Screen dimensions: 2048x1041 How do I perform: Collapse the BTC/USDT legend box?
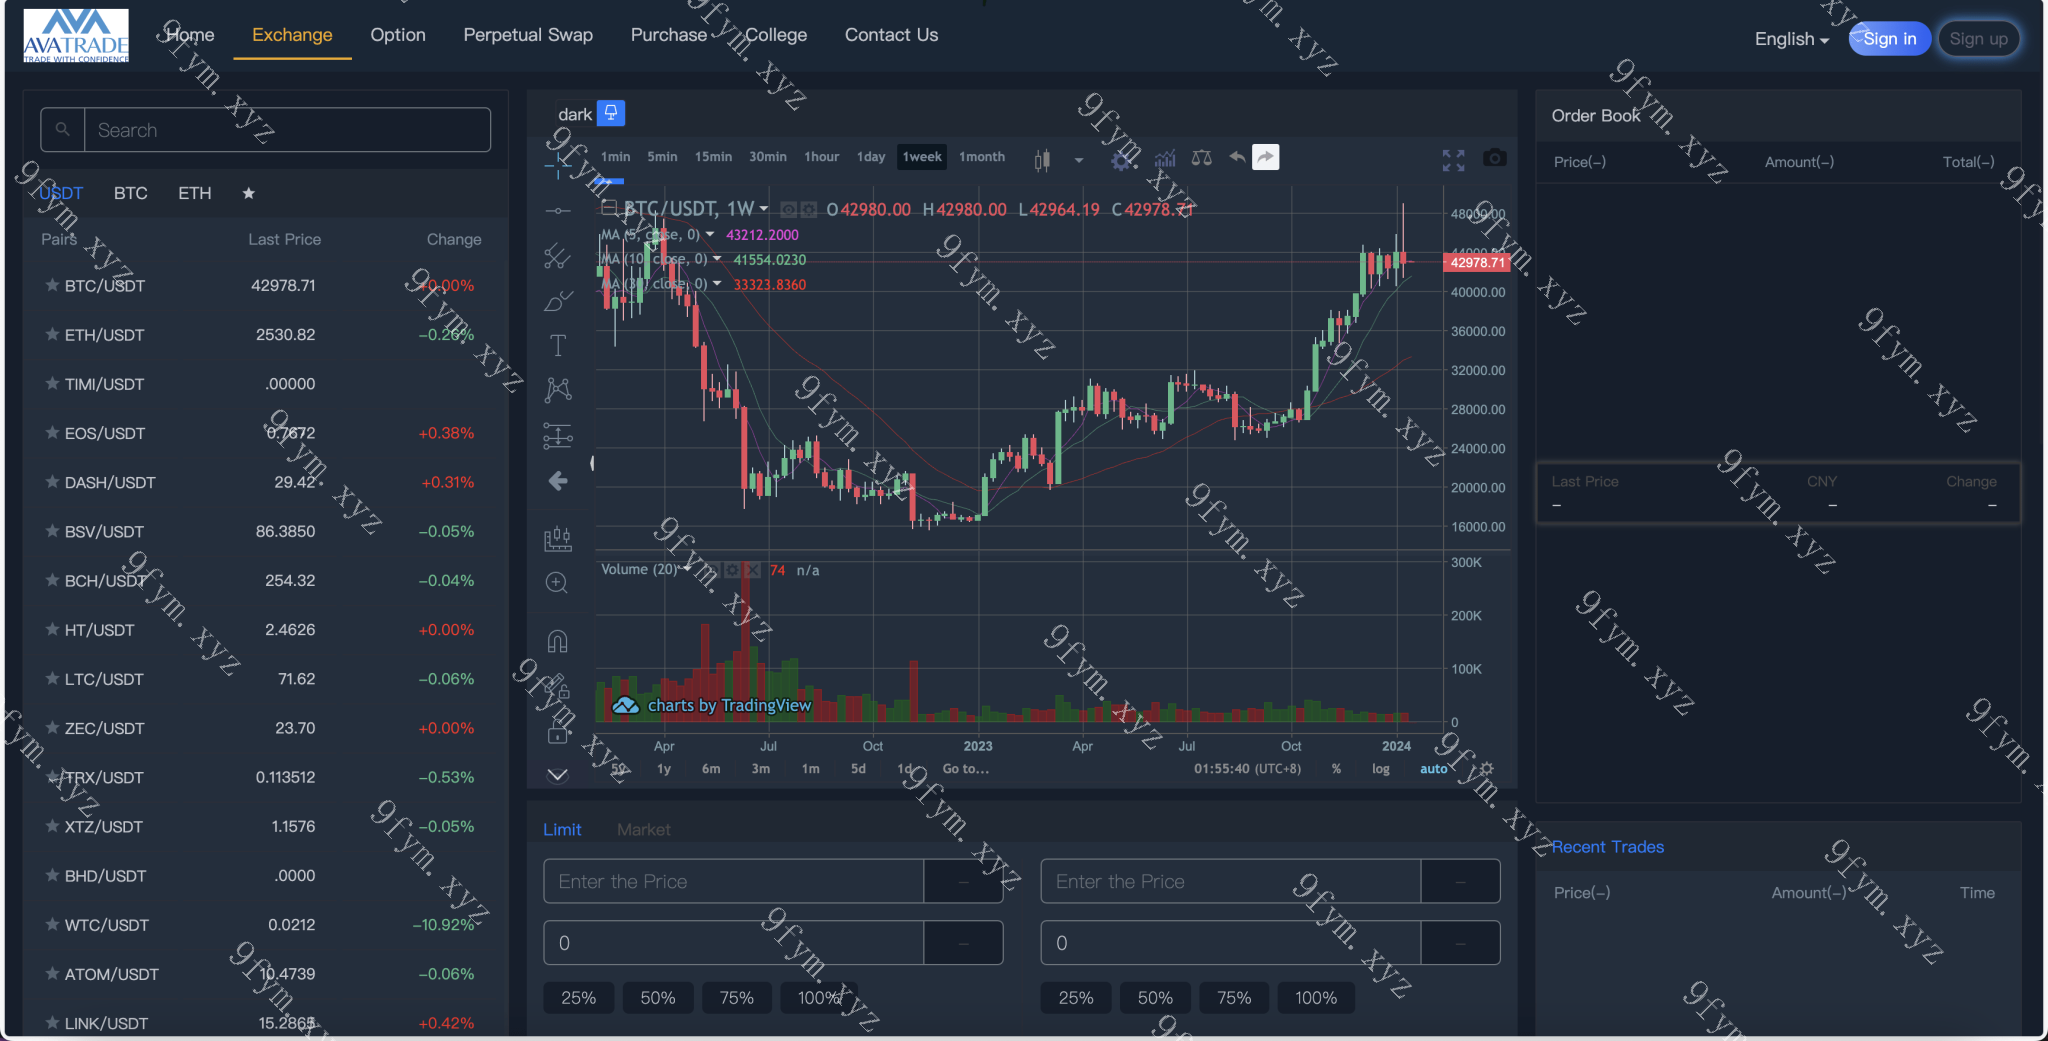[x=608, y=208]
